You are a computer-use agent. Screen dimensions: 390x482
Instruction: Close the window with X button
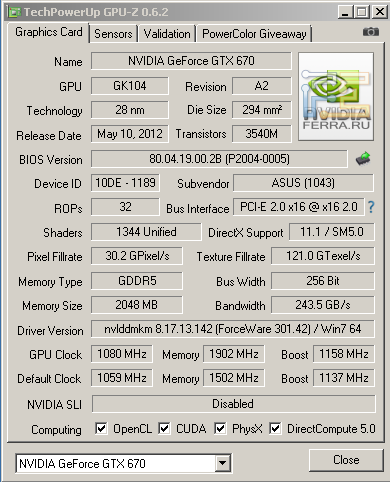[380, 12]
